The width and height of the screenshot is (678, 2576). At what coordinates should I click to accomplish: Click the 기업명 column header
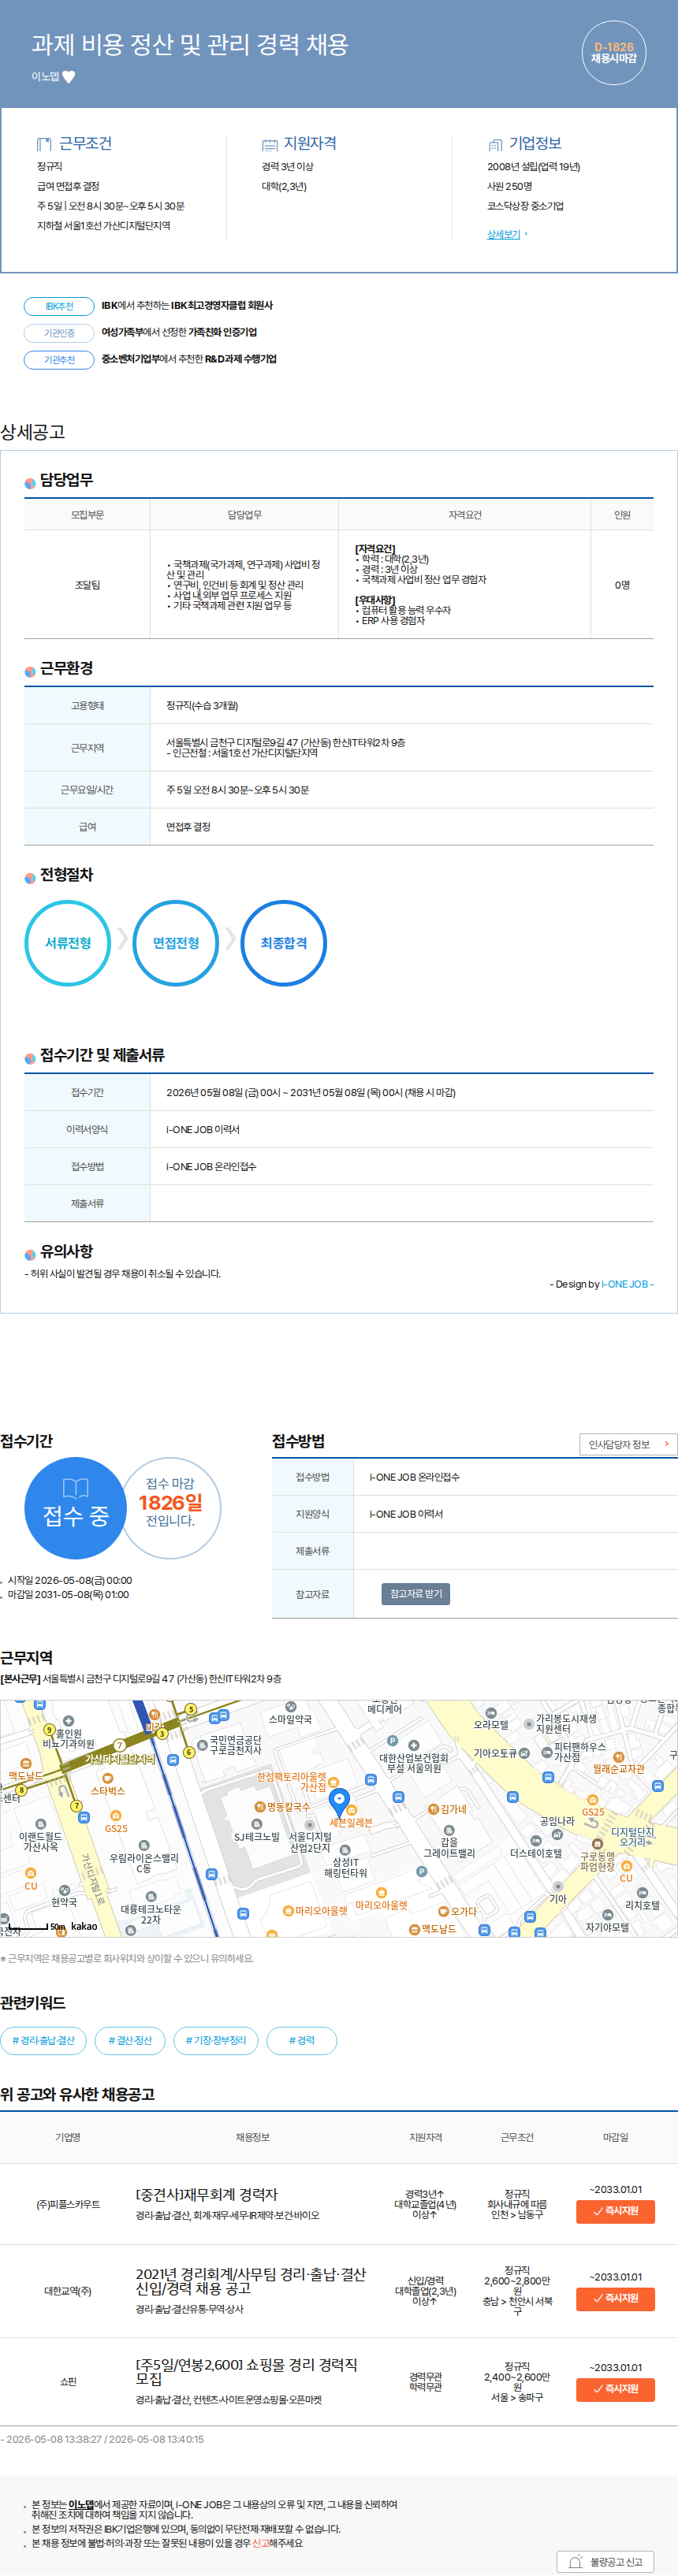point(68,2137)
